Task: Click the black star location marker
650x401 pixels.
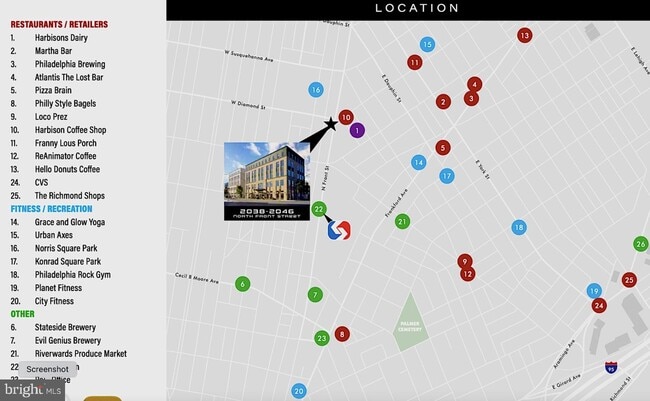Action: [331, 124]
